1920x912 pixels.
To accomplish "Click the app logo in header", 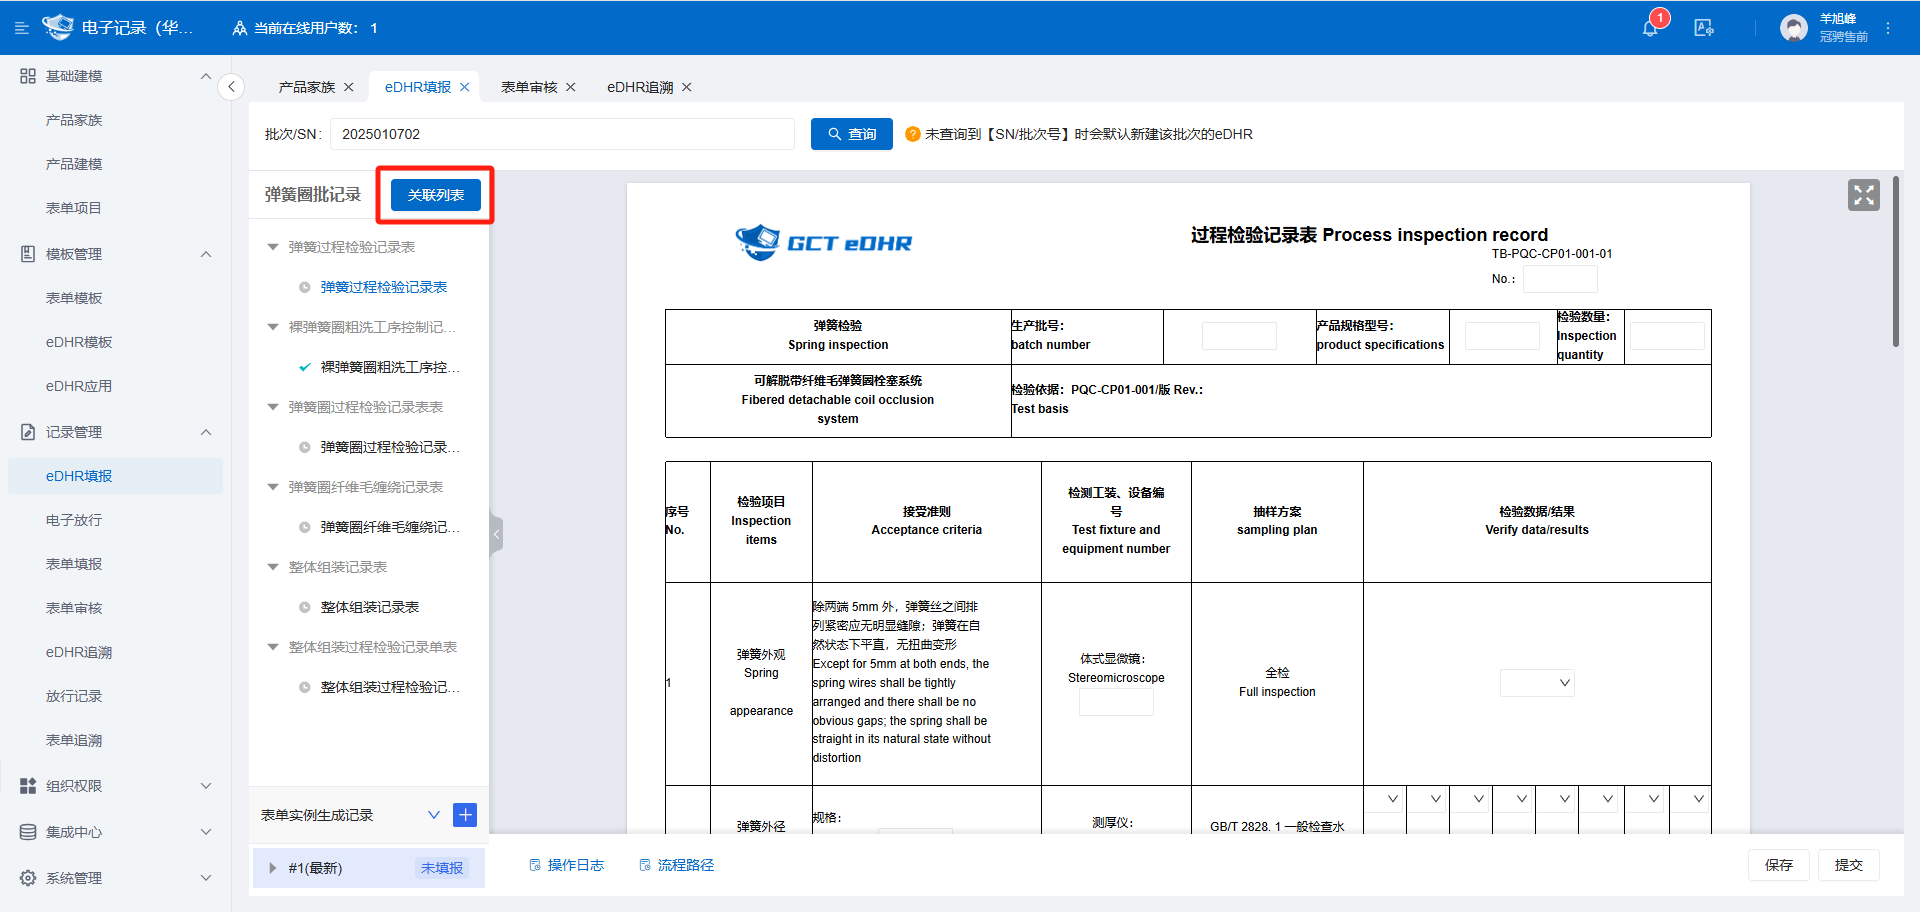I will tap(58, 27).
